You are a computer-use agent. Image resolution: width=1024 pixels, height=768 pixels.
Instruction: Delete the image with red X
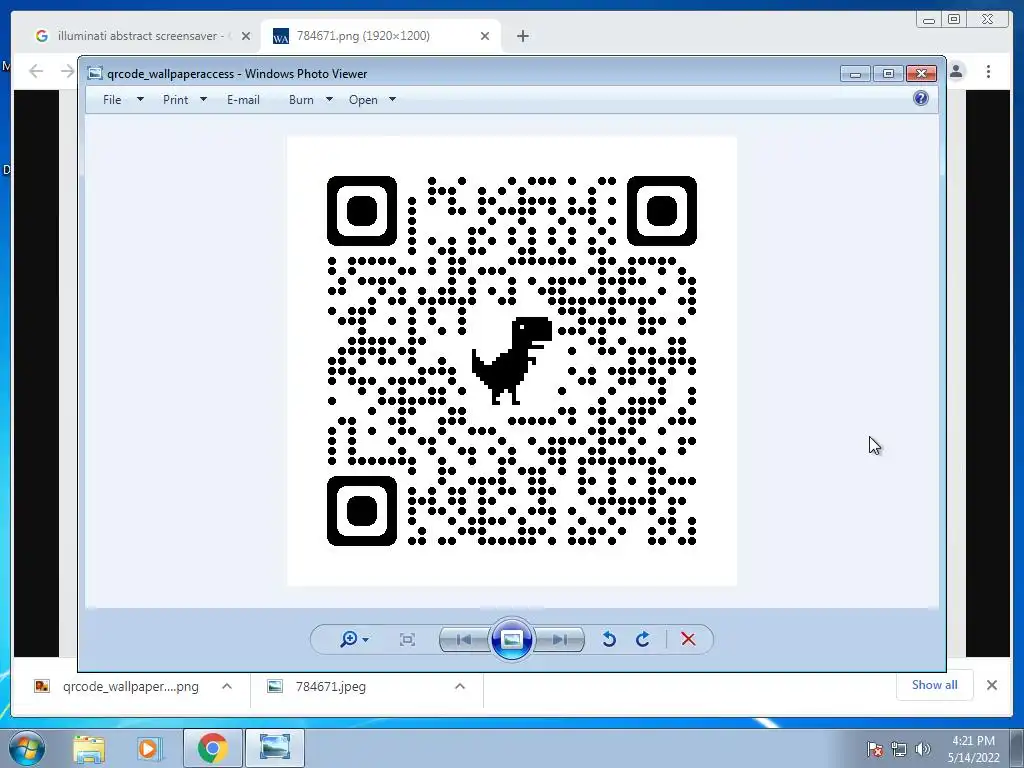(688, 639)
